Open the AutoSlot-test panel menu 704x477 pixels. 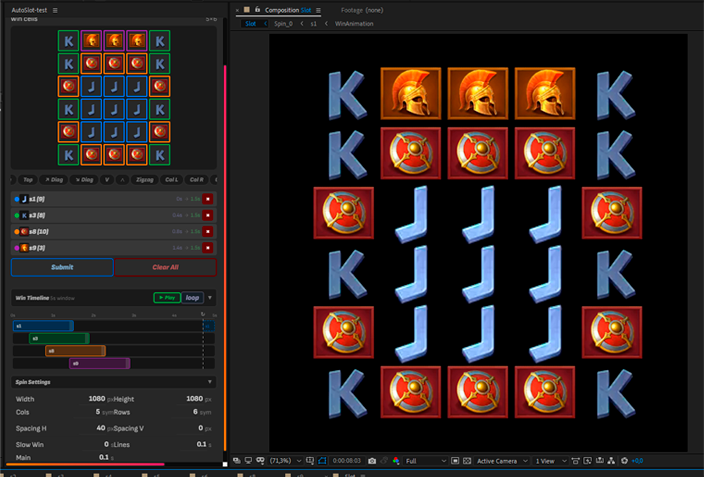[55, 10]
